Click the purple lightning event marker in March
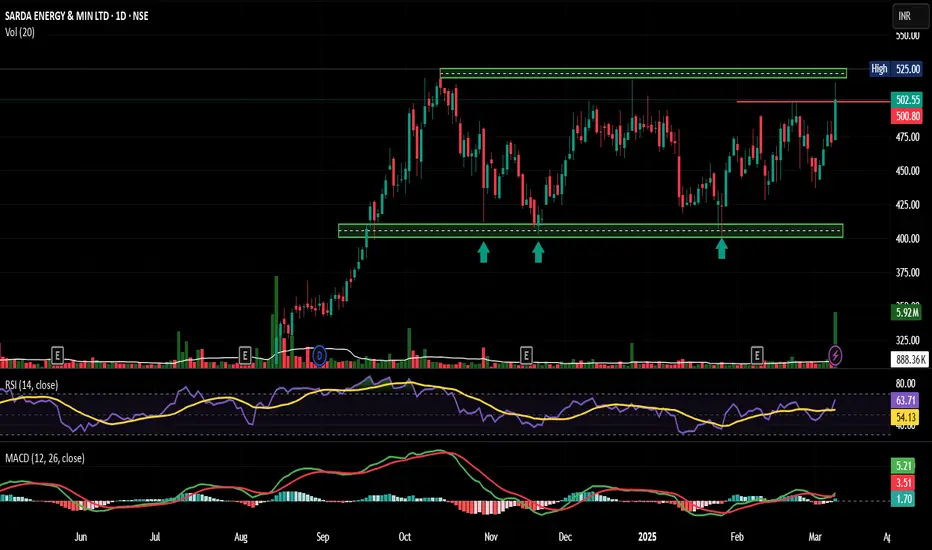The image size is (932, 550). coord(835,356)
